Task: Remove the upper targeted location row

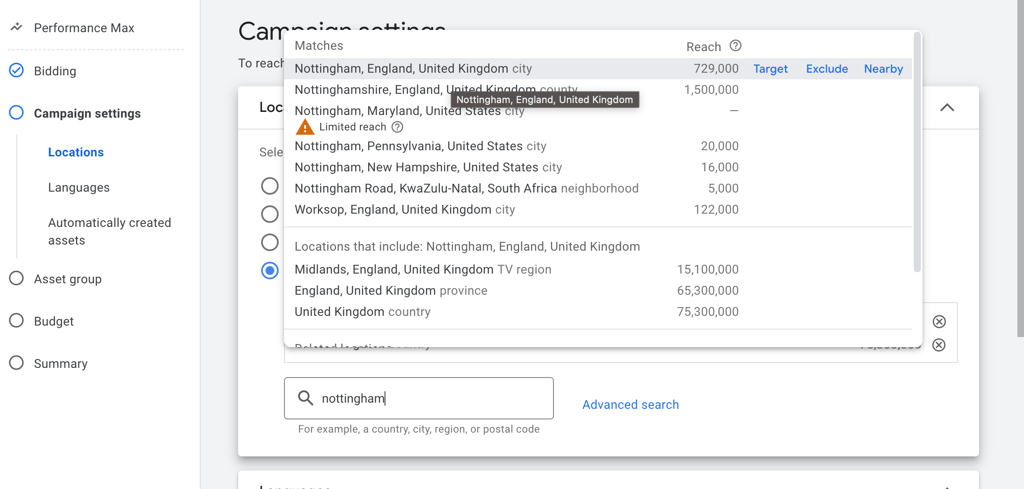Action: 939,321
